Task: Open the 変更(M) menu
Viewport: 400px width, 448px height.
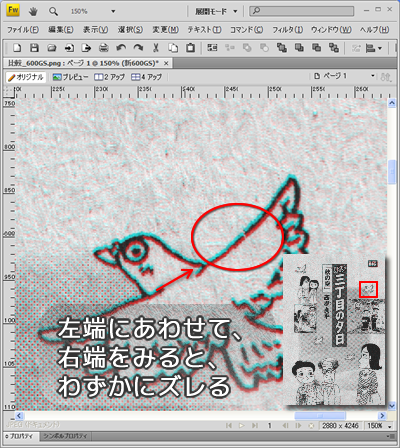Action: tap(166, 30)
